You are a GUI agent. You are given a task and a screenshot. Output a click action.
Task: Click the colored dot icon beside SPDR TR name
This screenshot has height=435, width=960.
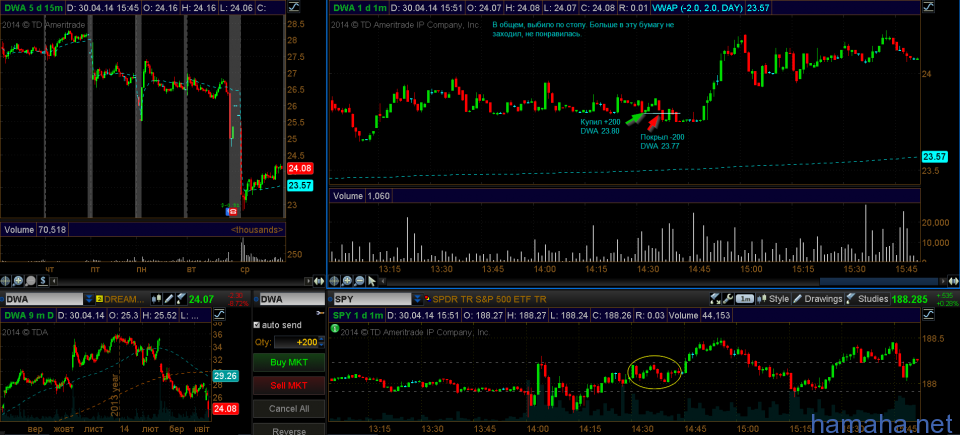(427, 299)
